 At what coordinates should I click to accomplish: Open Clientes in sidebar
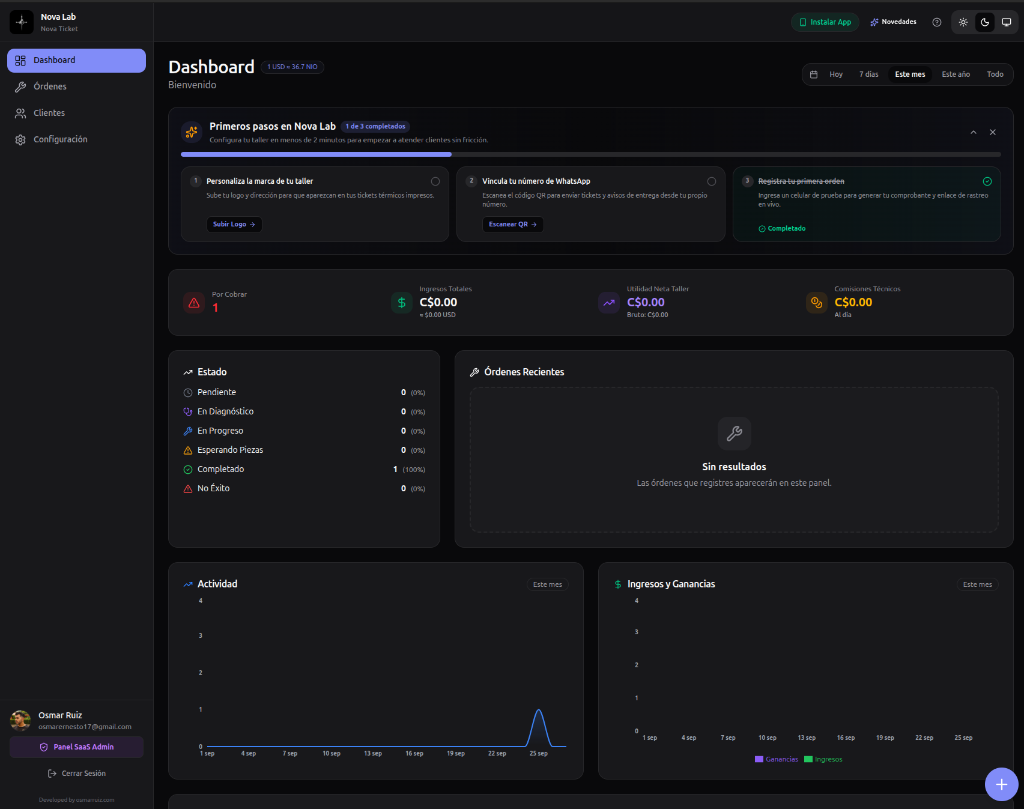click(76, 113)
